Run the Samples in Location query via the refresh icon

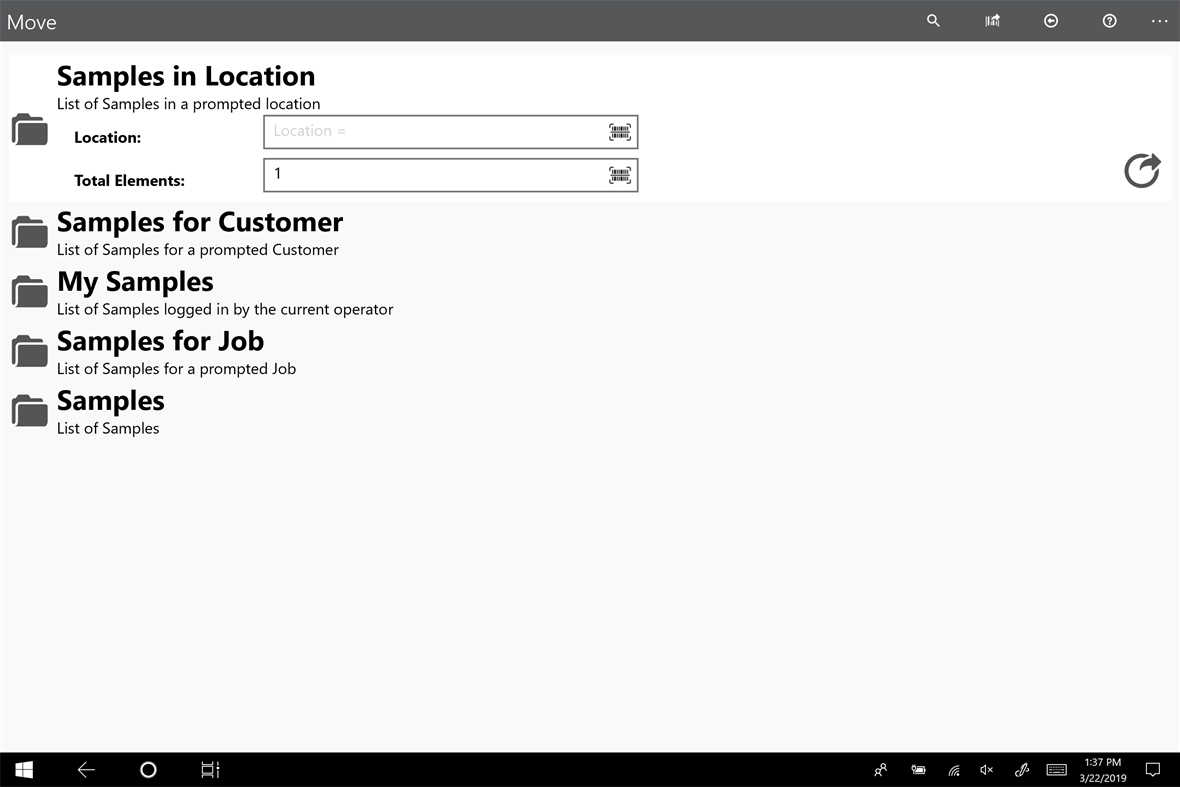(1142, 171)
